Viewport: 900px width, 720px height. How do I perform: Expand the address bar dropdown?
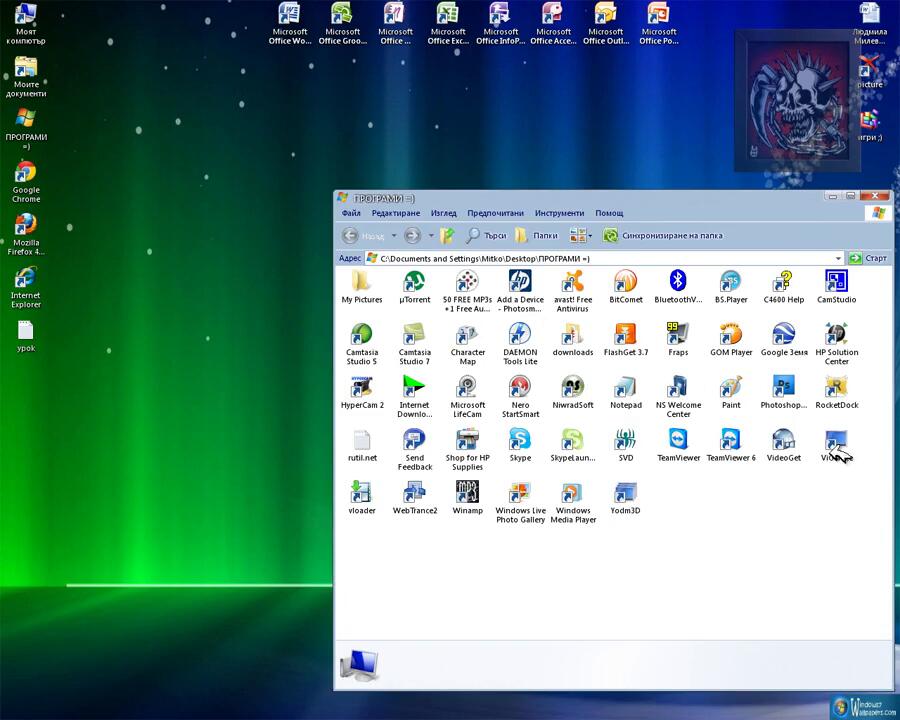coord(838,258)
